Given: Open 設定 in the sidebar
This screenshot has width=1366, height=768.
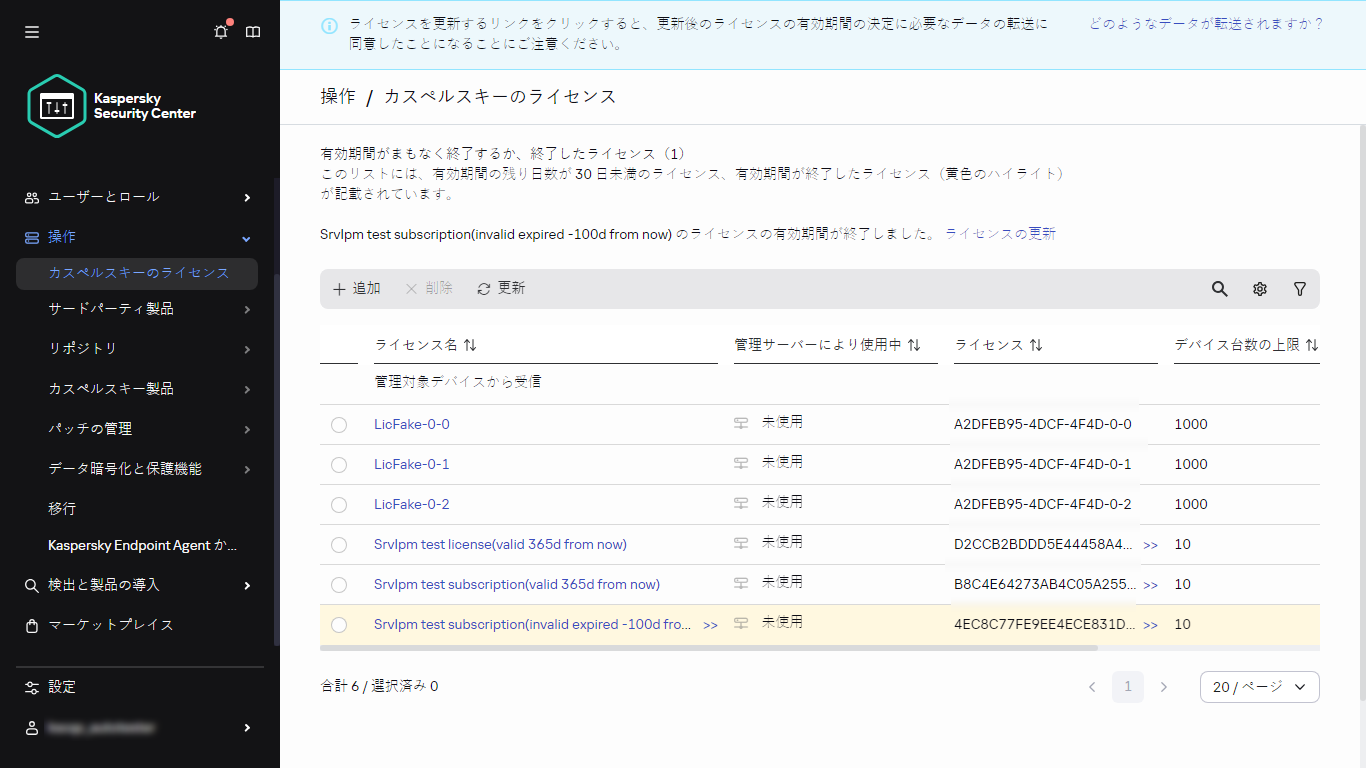Looking at the screenshot, I should coord(62,687).
